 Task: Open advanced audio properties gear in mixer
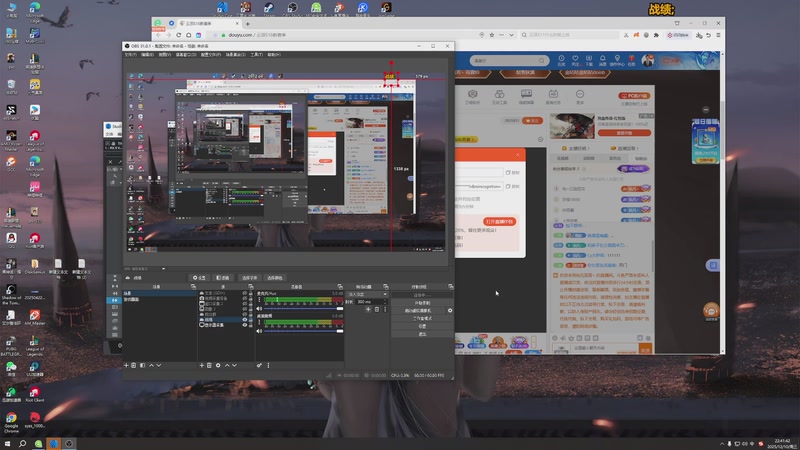point(259,365)
